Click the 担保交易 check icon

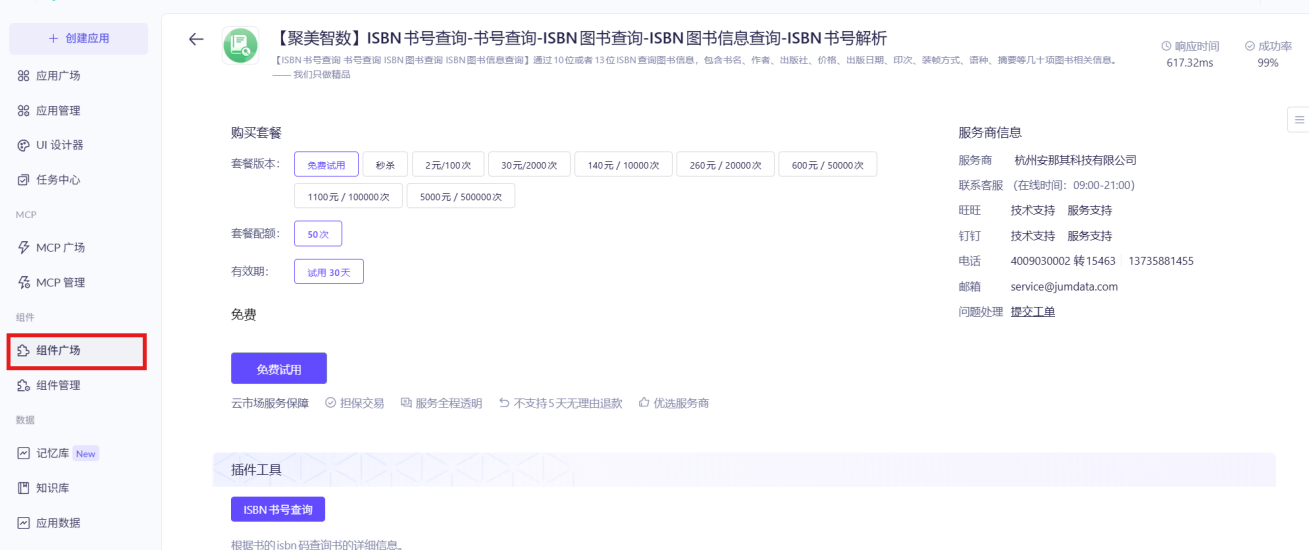(330, 403)
